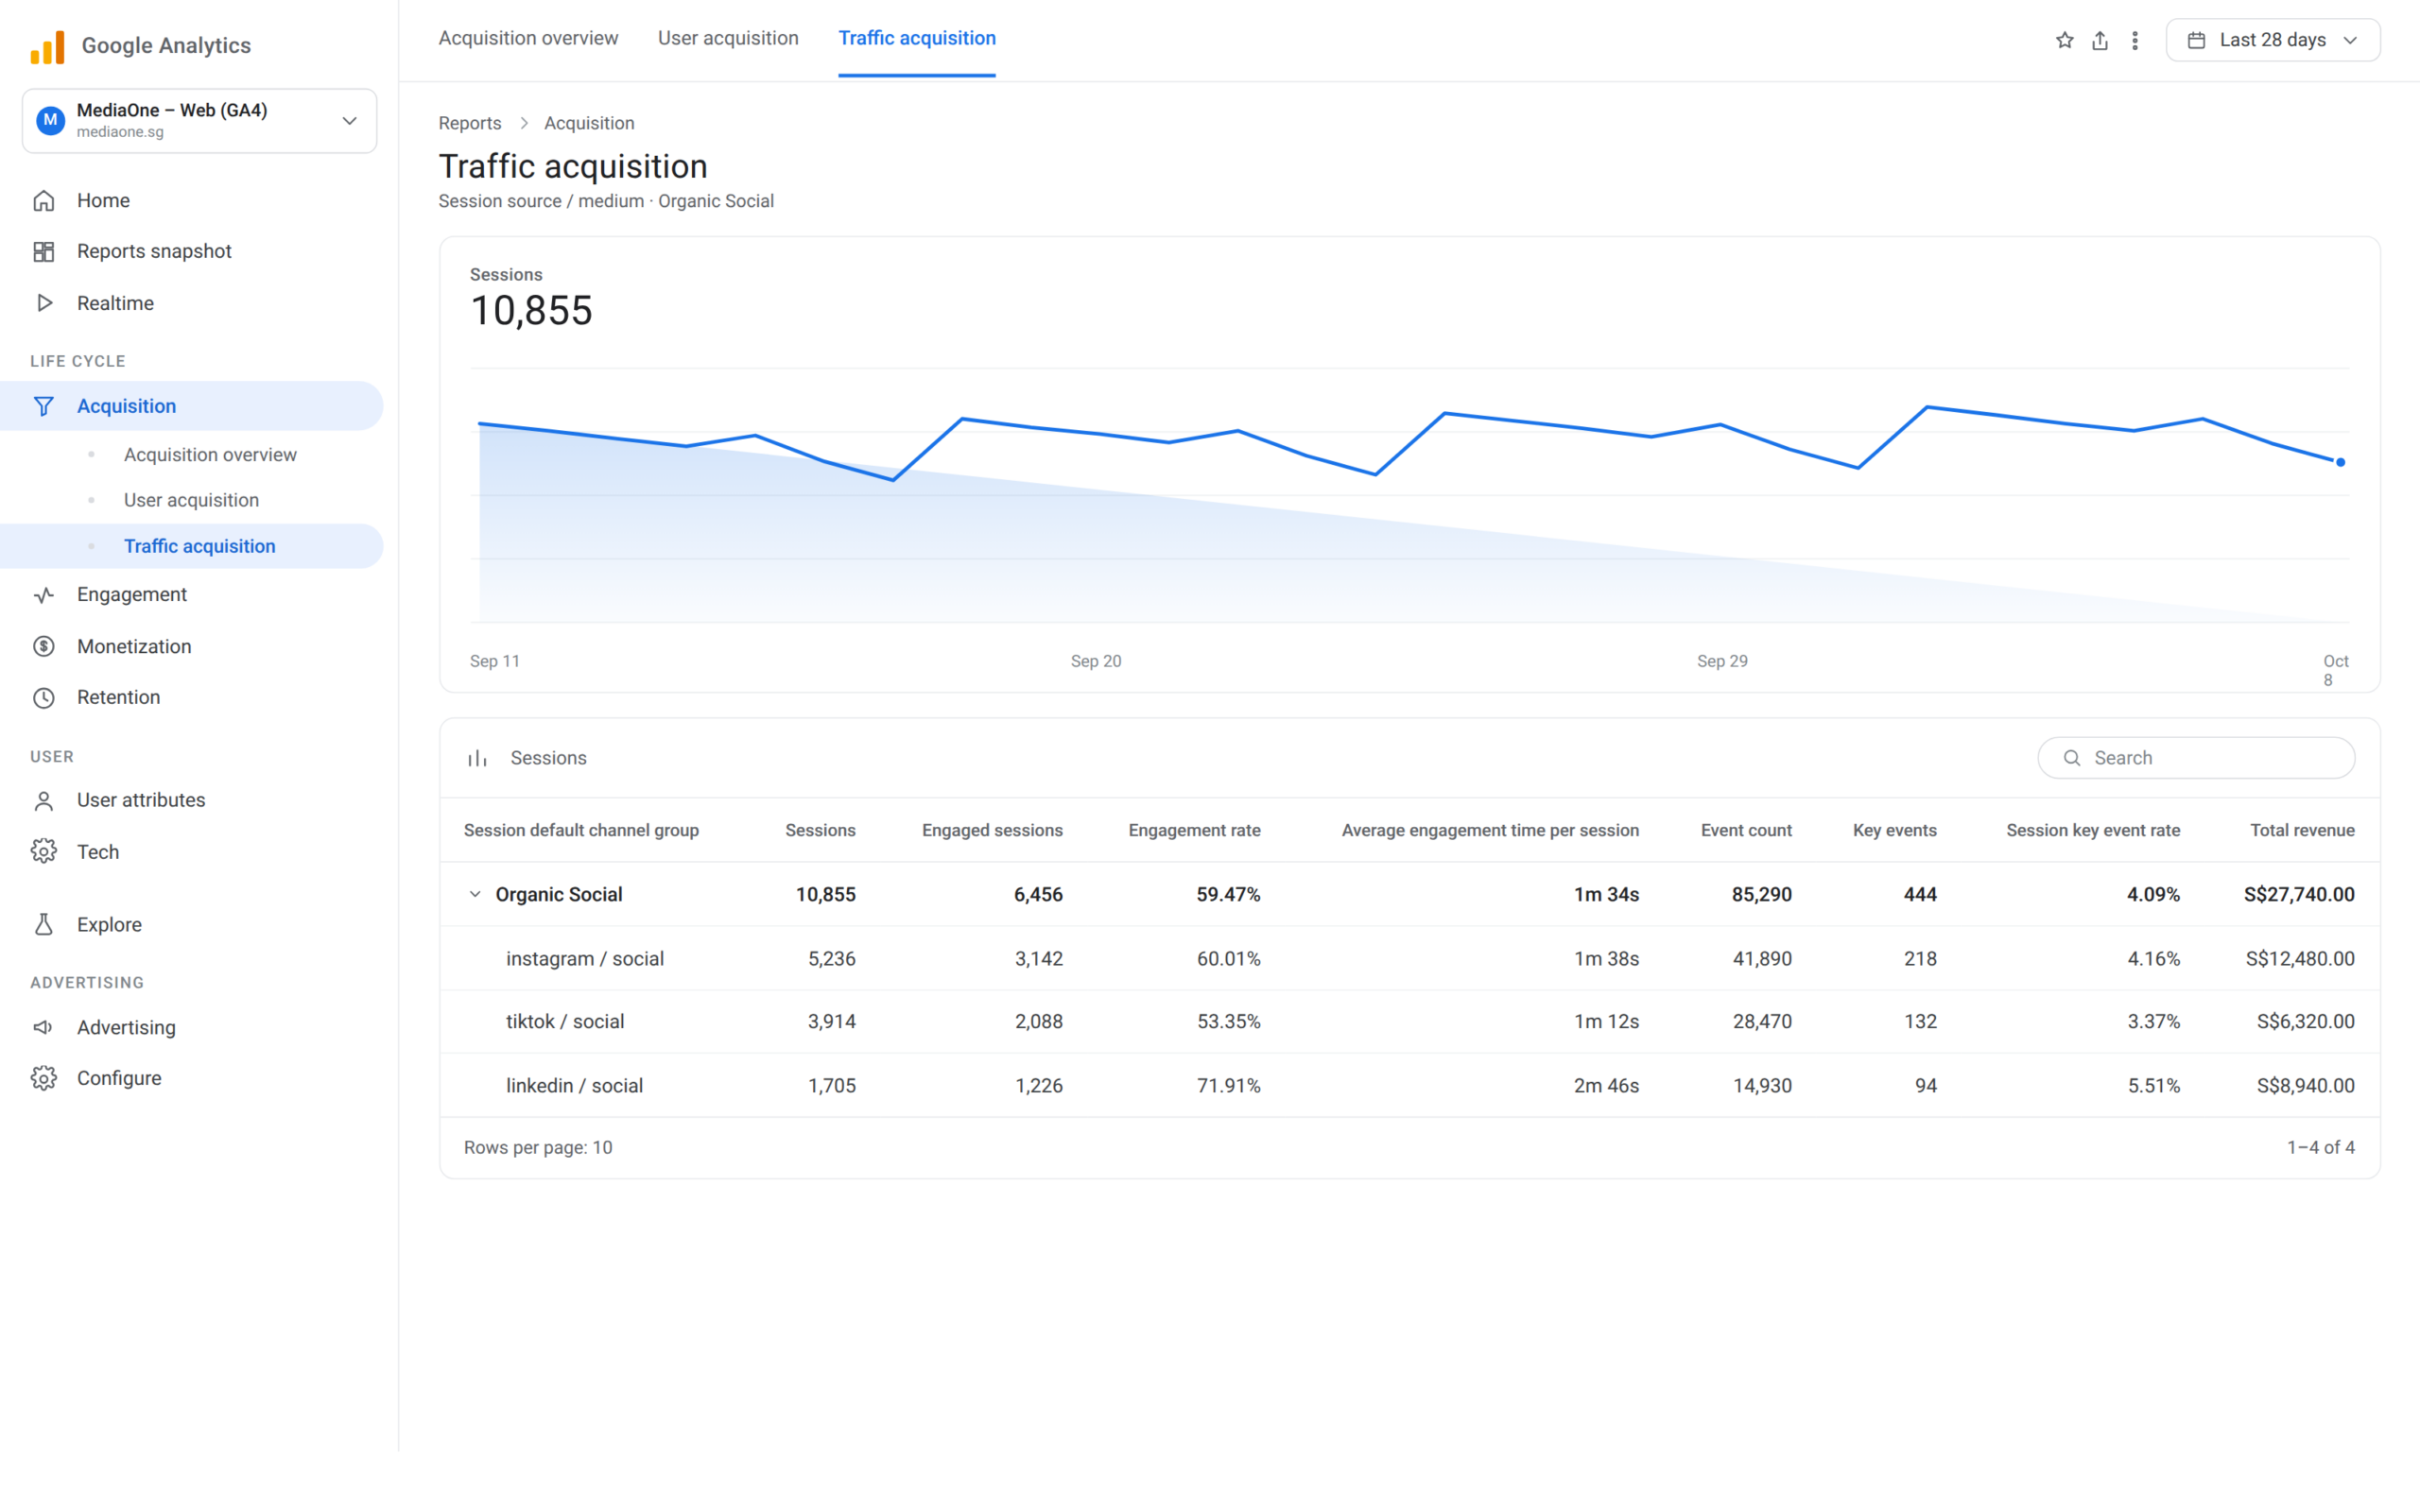Image resolution: width=2420 pixels, height=1512 pixels.
Task: Switch to the User acquisition tab
Action: click(728, 38)
